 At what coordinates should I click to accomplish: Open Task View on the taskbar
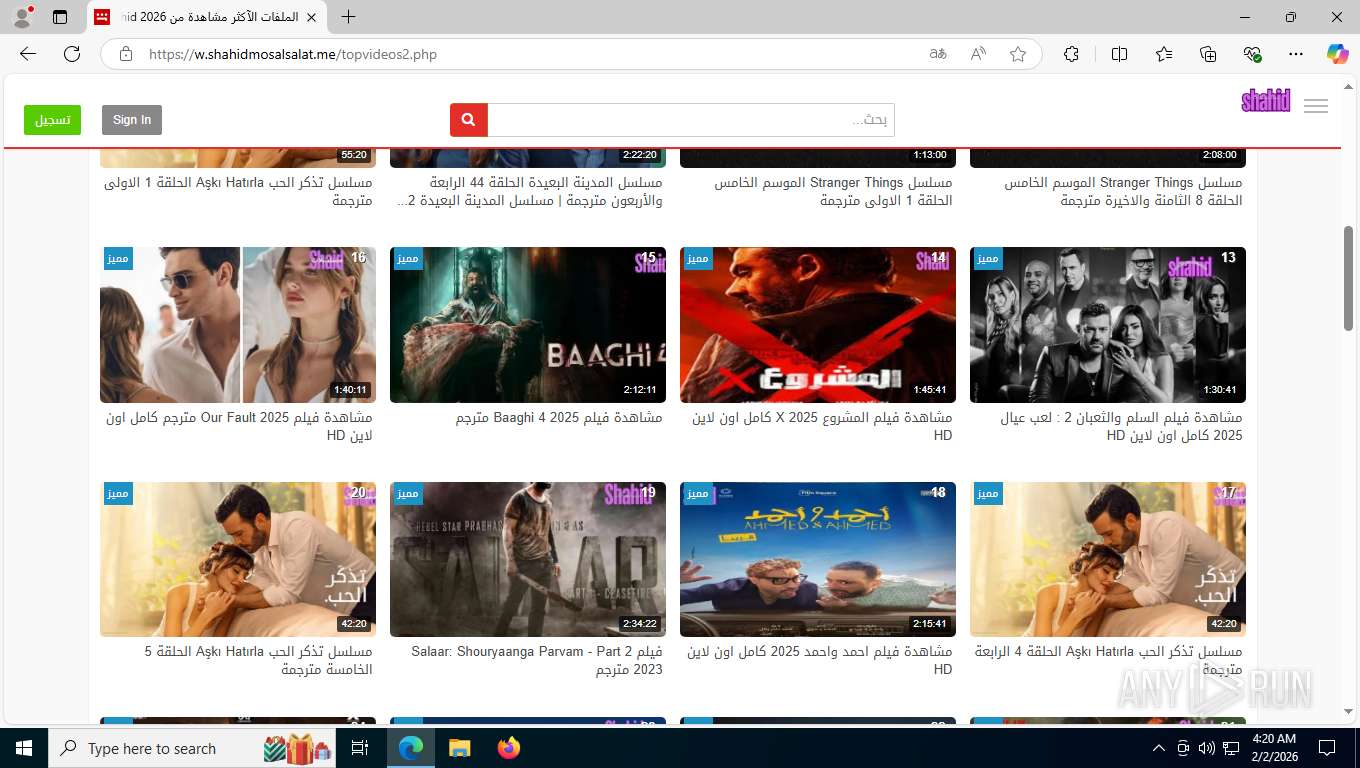point(360,748)
